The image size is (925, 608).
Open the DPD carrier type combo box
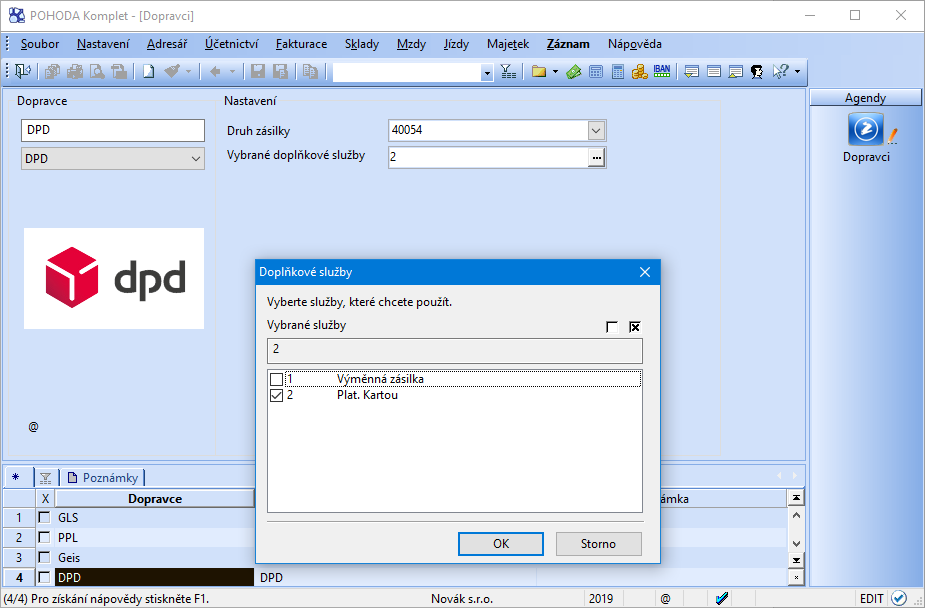[x=113, y=159]
